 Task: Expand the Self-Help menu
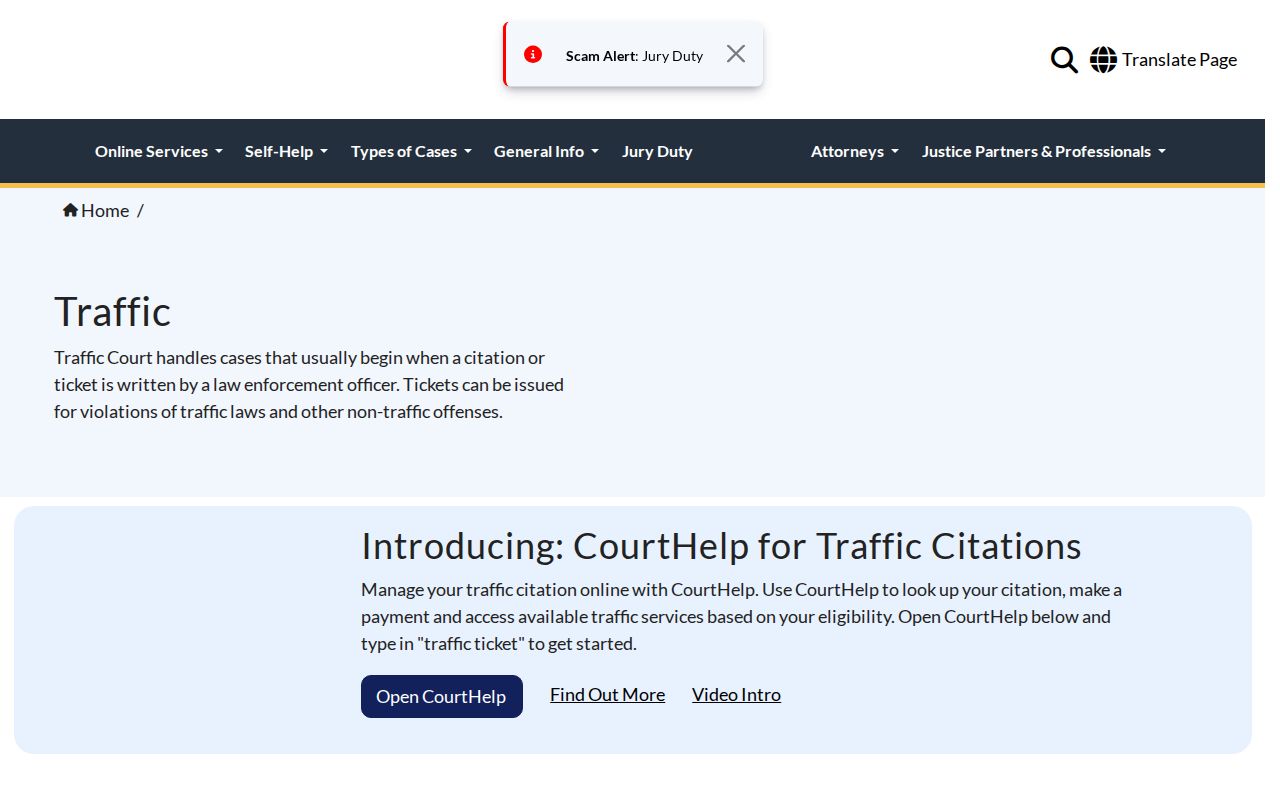[287, 152]
